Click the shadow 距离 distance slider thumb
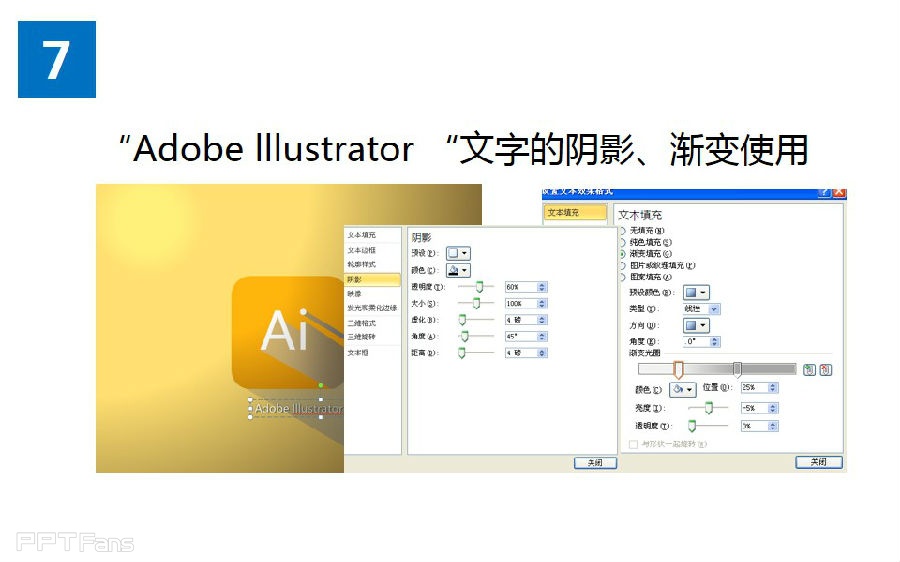This screenshot has height=562, width=900. [461, 353]
